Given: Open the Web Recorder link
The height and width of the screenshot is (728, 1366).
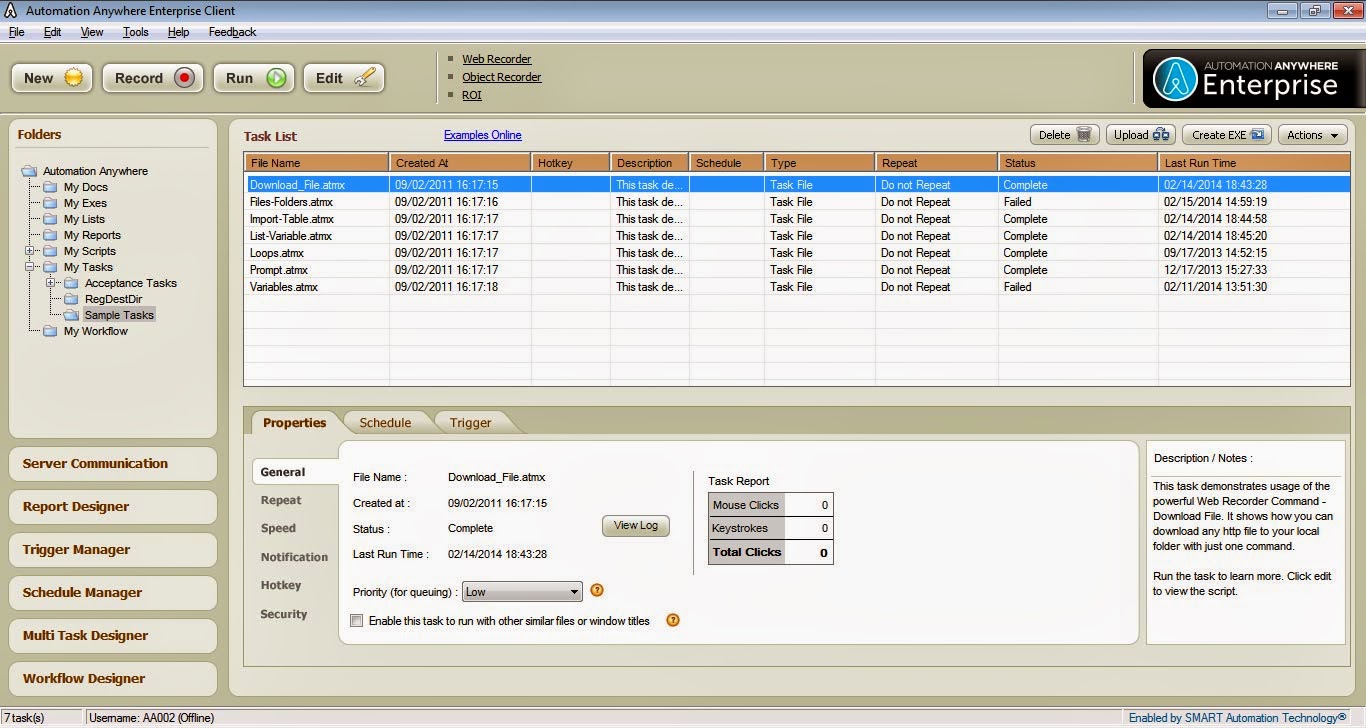Looking at the screenshot, I should [496, 59].
